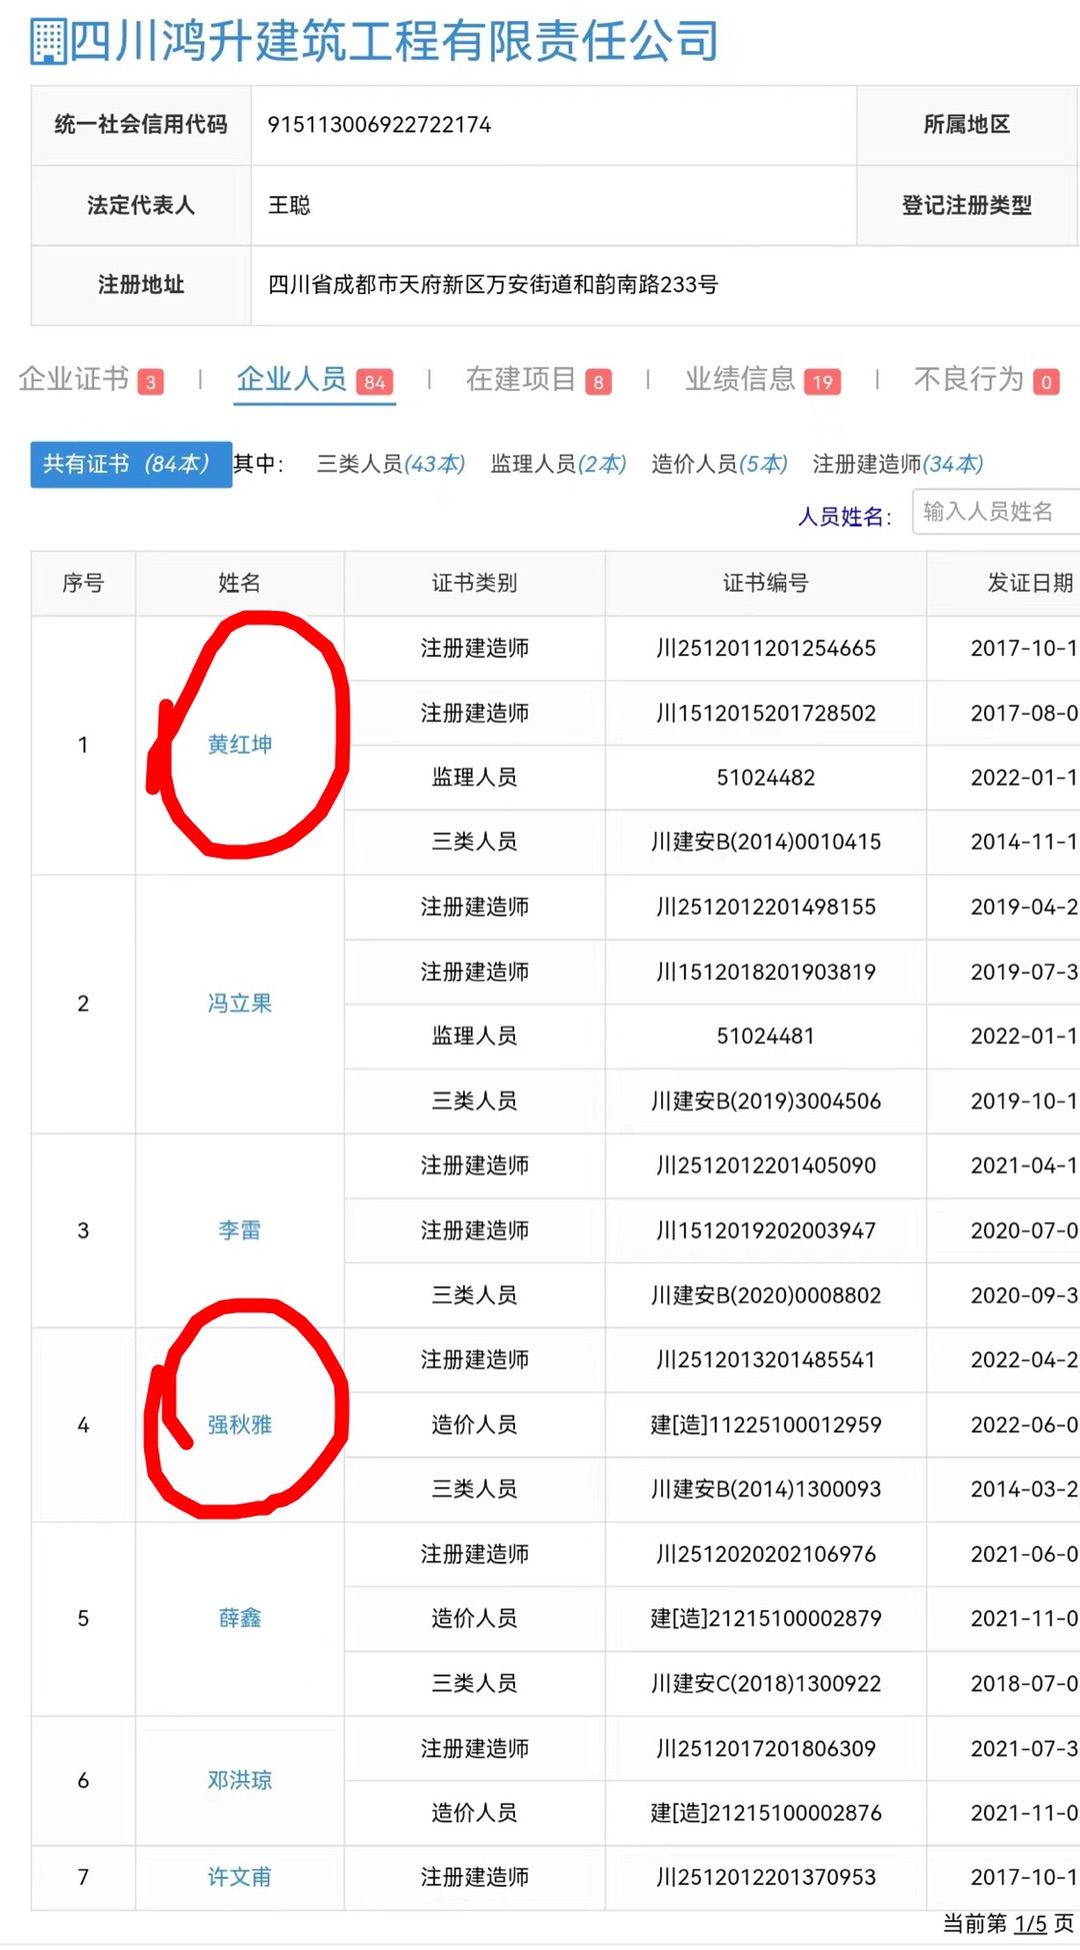This screenshot has width=1080, height=1950.
Task: Select certificate 川建安B(2014)0010415
Action: pyautogui.click(x=766, y=842)
